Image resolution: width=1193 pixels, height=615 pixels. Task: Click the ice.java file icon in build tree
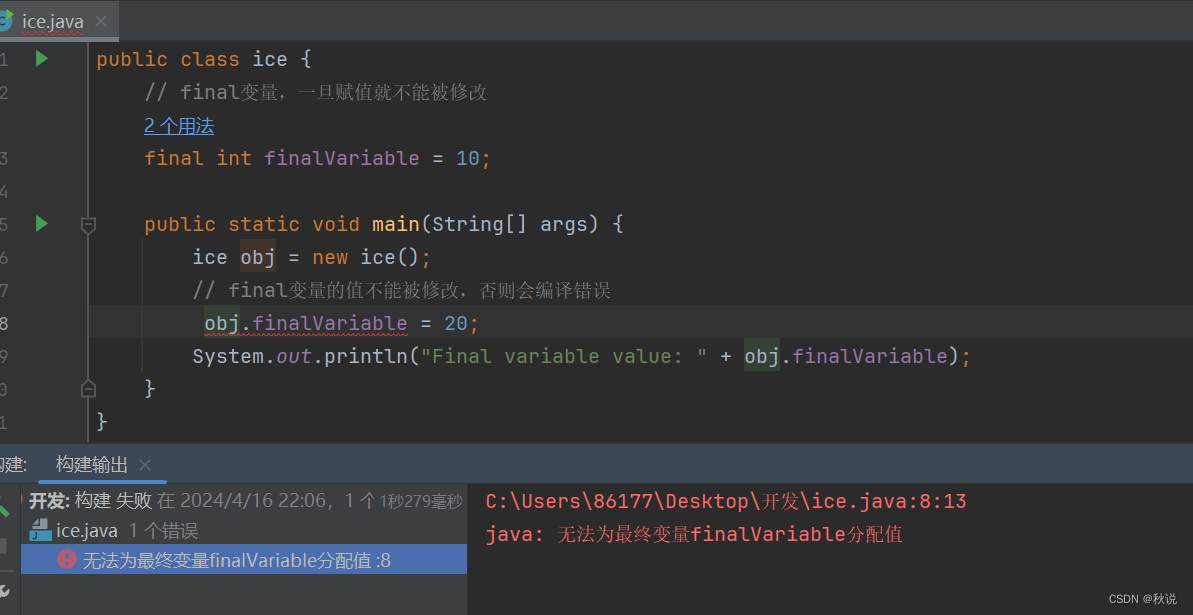coord(40,531)
